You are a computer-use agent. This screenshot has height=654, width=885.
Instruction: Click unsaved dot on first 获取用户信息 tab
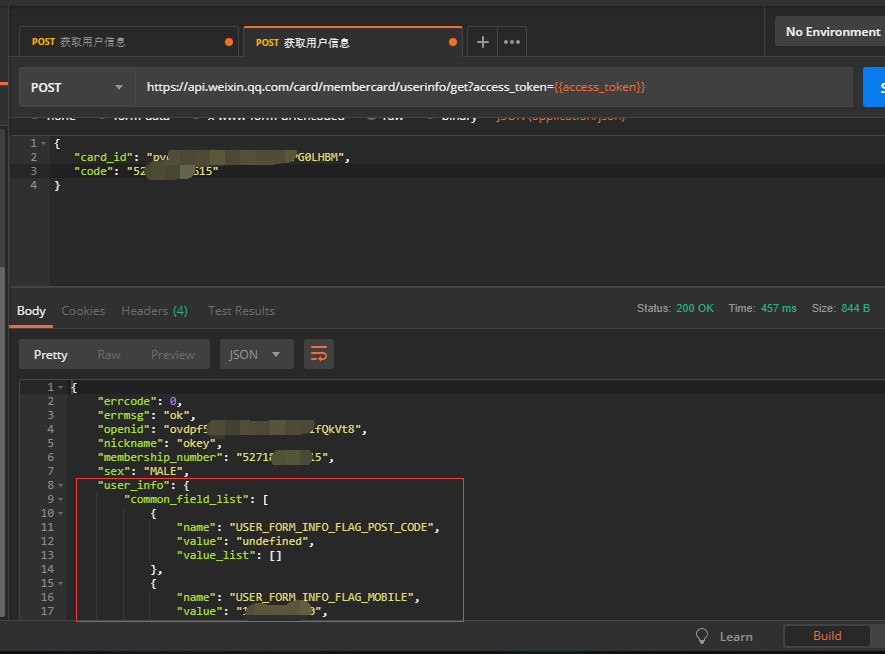(229, 42)
